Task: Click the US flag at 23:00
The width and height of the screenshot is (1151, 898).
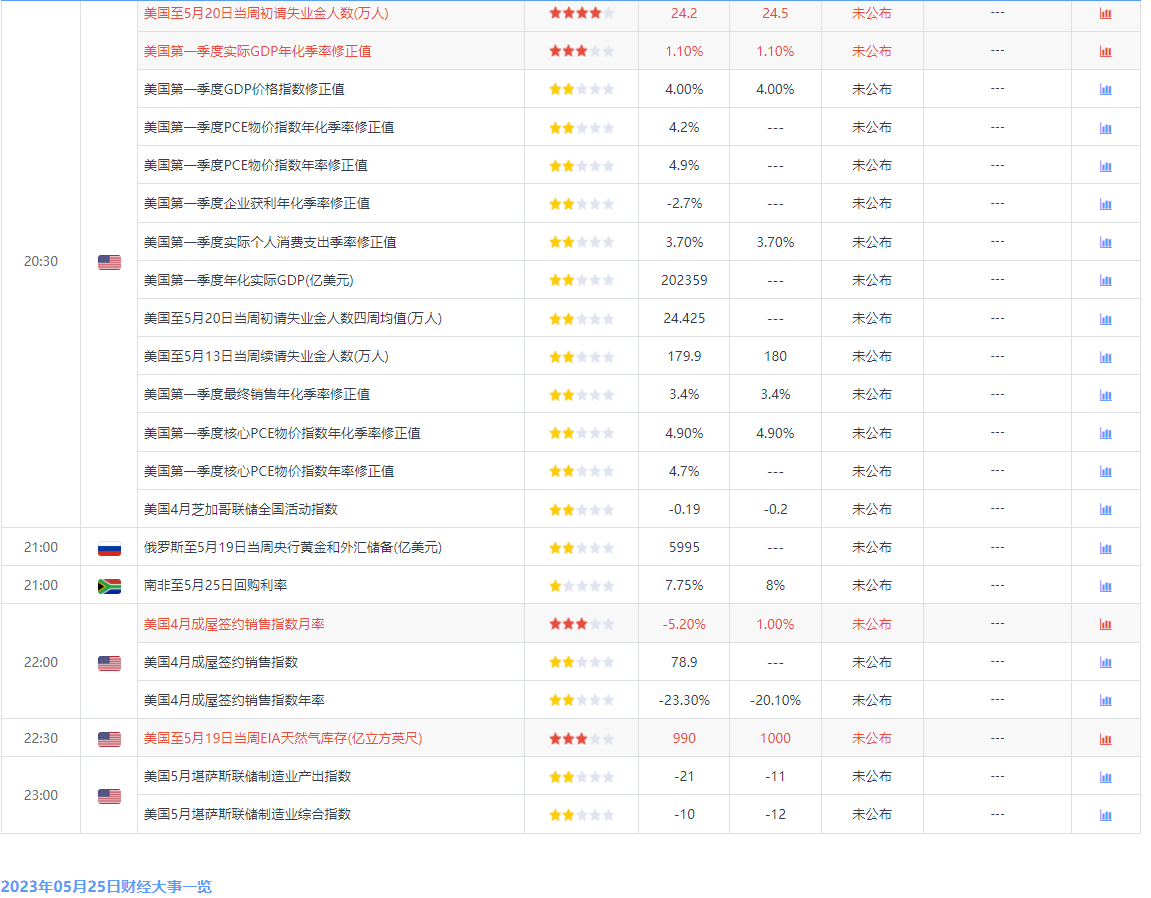Action: [109, 796]
